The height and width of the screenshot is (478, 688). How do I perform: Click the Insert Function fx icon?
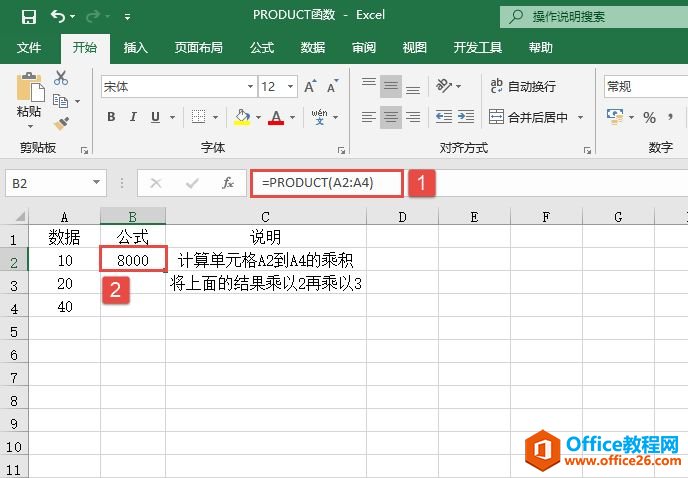click(228, 183)
